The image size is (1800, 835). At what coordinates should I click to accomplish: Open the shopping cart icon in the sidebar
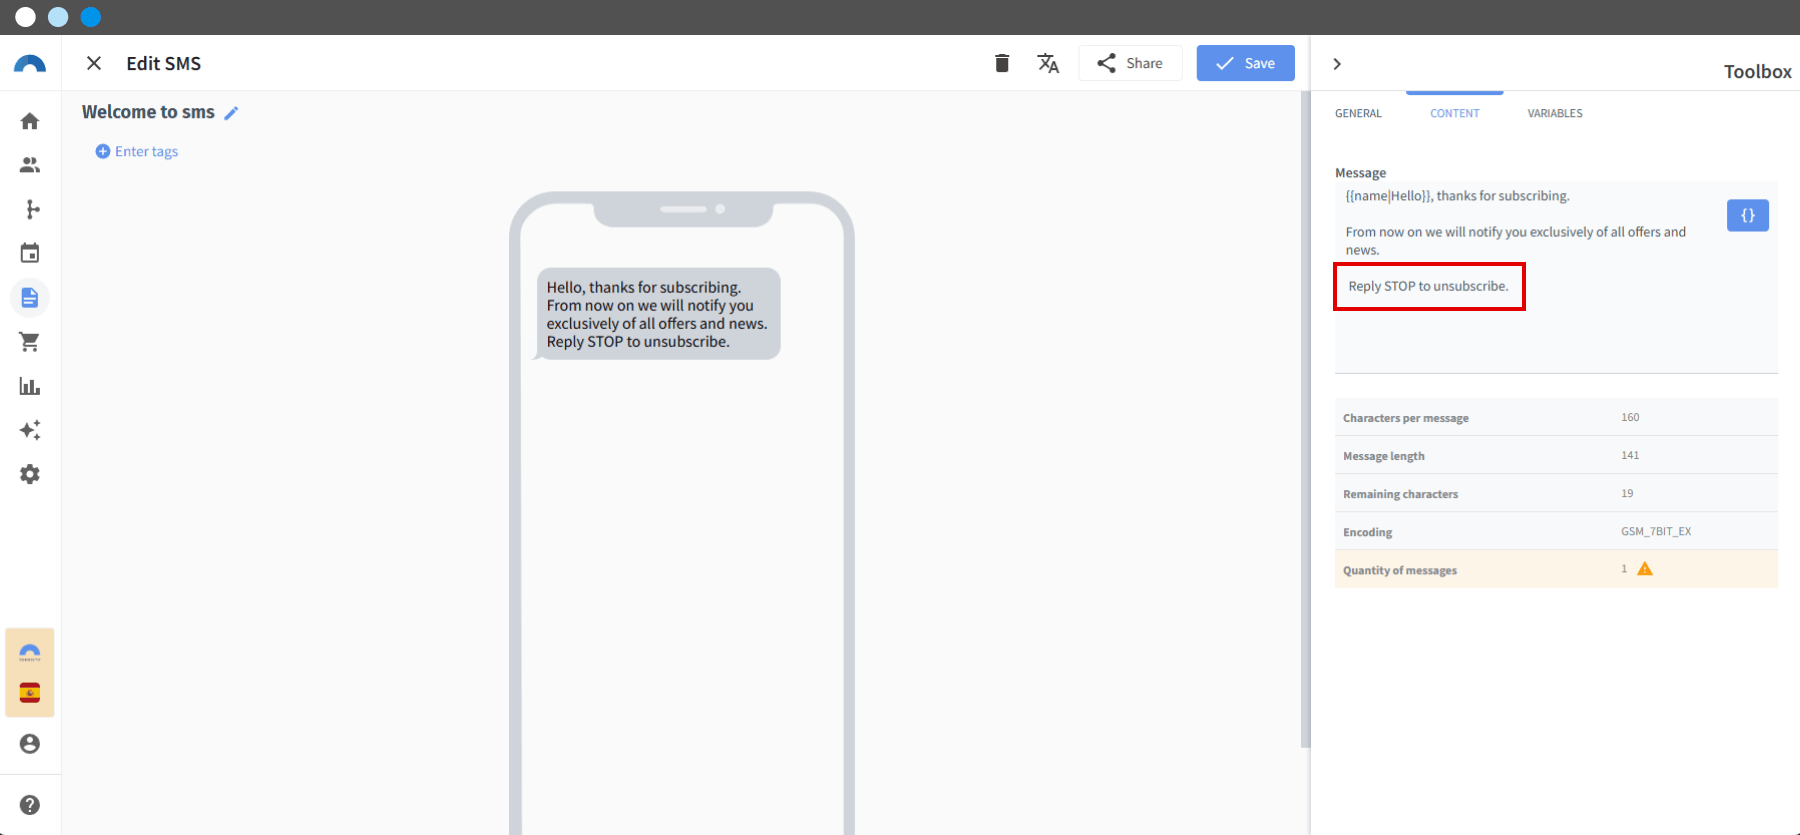pyautogui.click(x=30, y=342)
